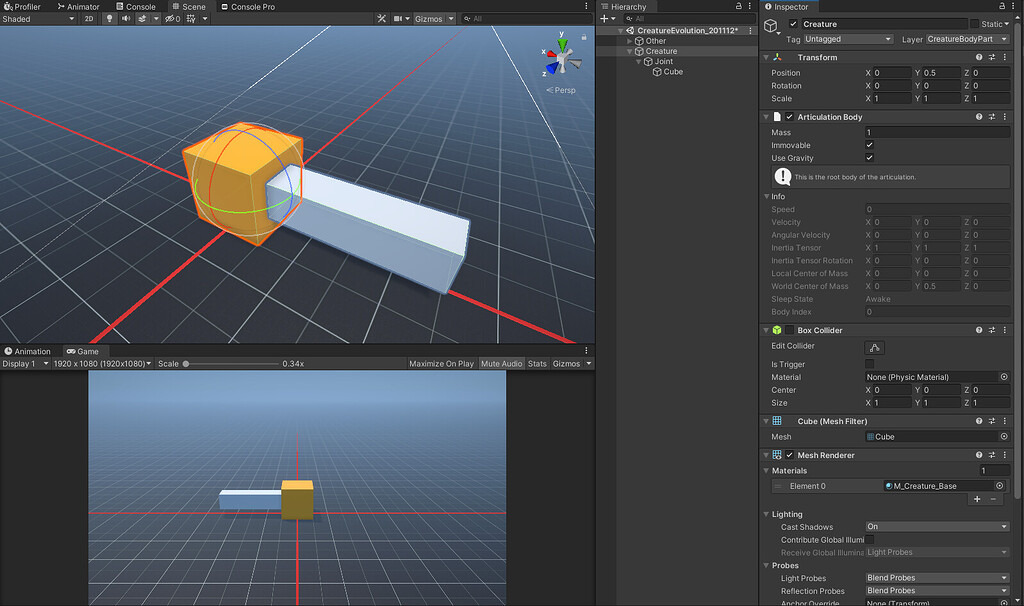Switch to the Animation tab
The height and width of the screenshot is (606, 1024).
tap(28, 351)
